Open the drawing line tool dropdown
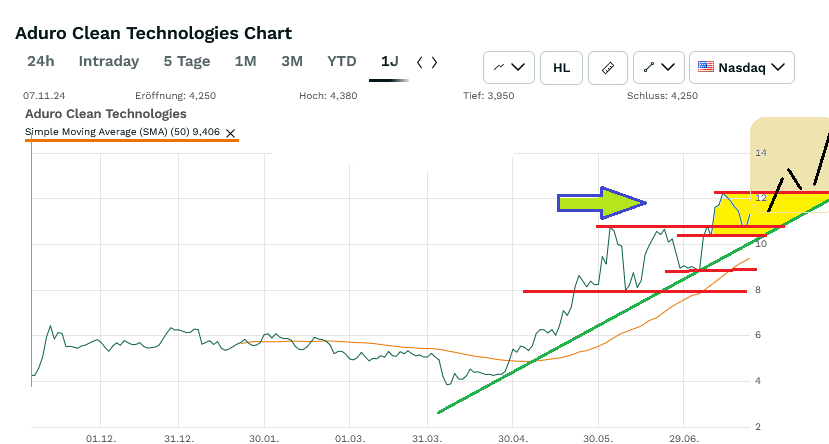The height and width of the screenshot is (444, 829). tap(659, 68)
